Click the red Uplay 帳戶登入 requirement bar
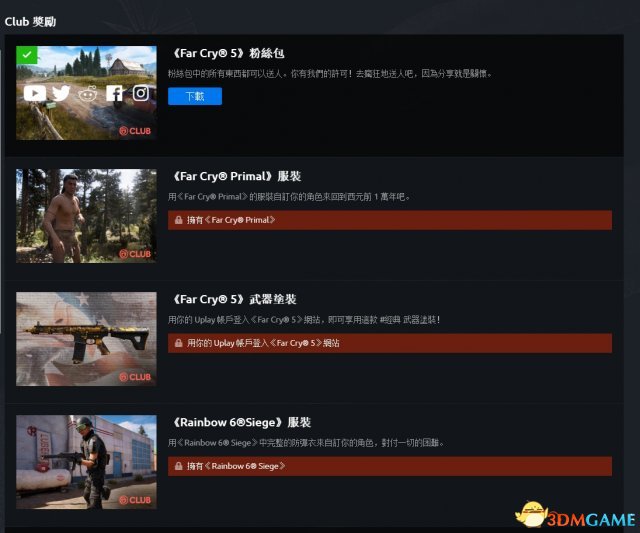Screen dimensions: 640x533 point(389,343)
